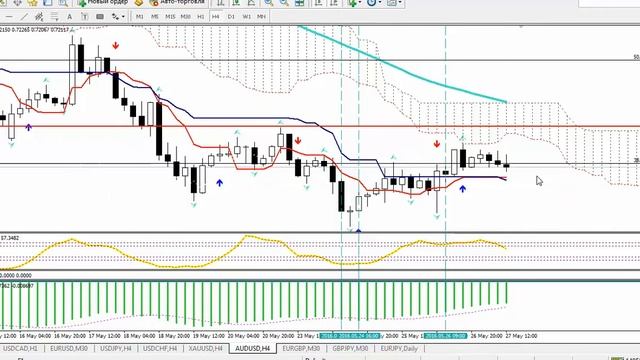Screen dimensions: 640x360
Task: Click the gray rectangle toolbar icon
Action: point(100,16)
